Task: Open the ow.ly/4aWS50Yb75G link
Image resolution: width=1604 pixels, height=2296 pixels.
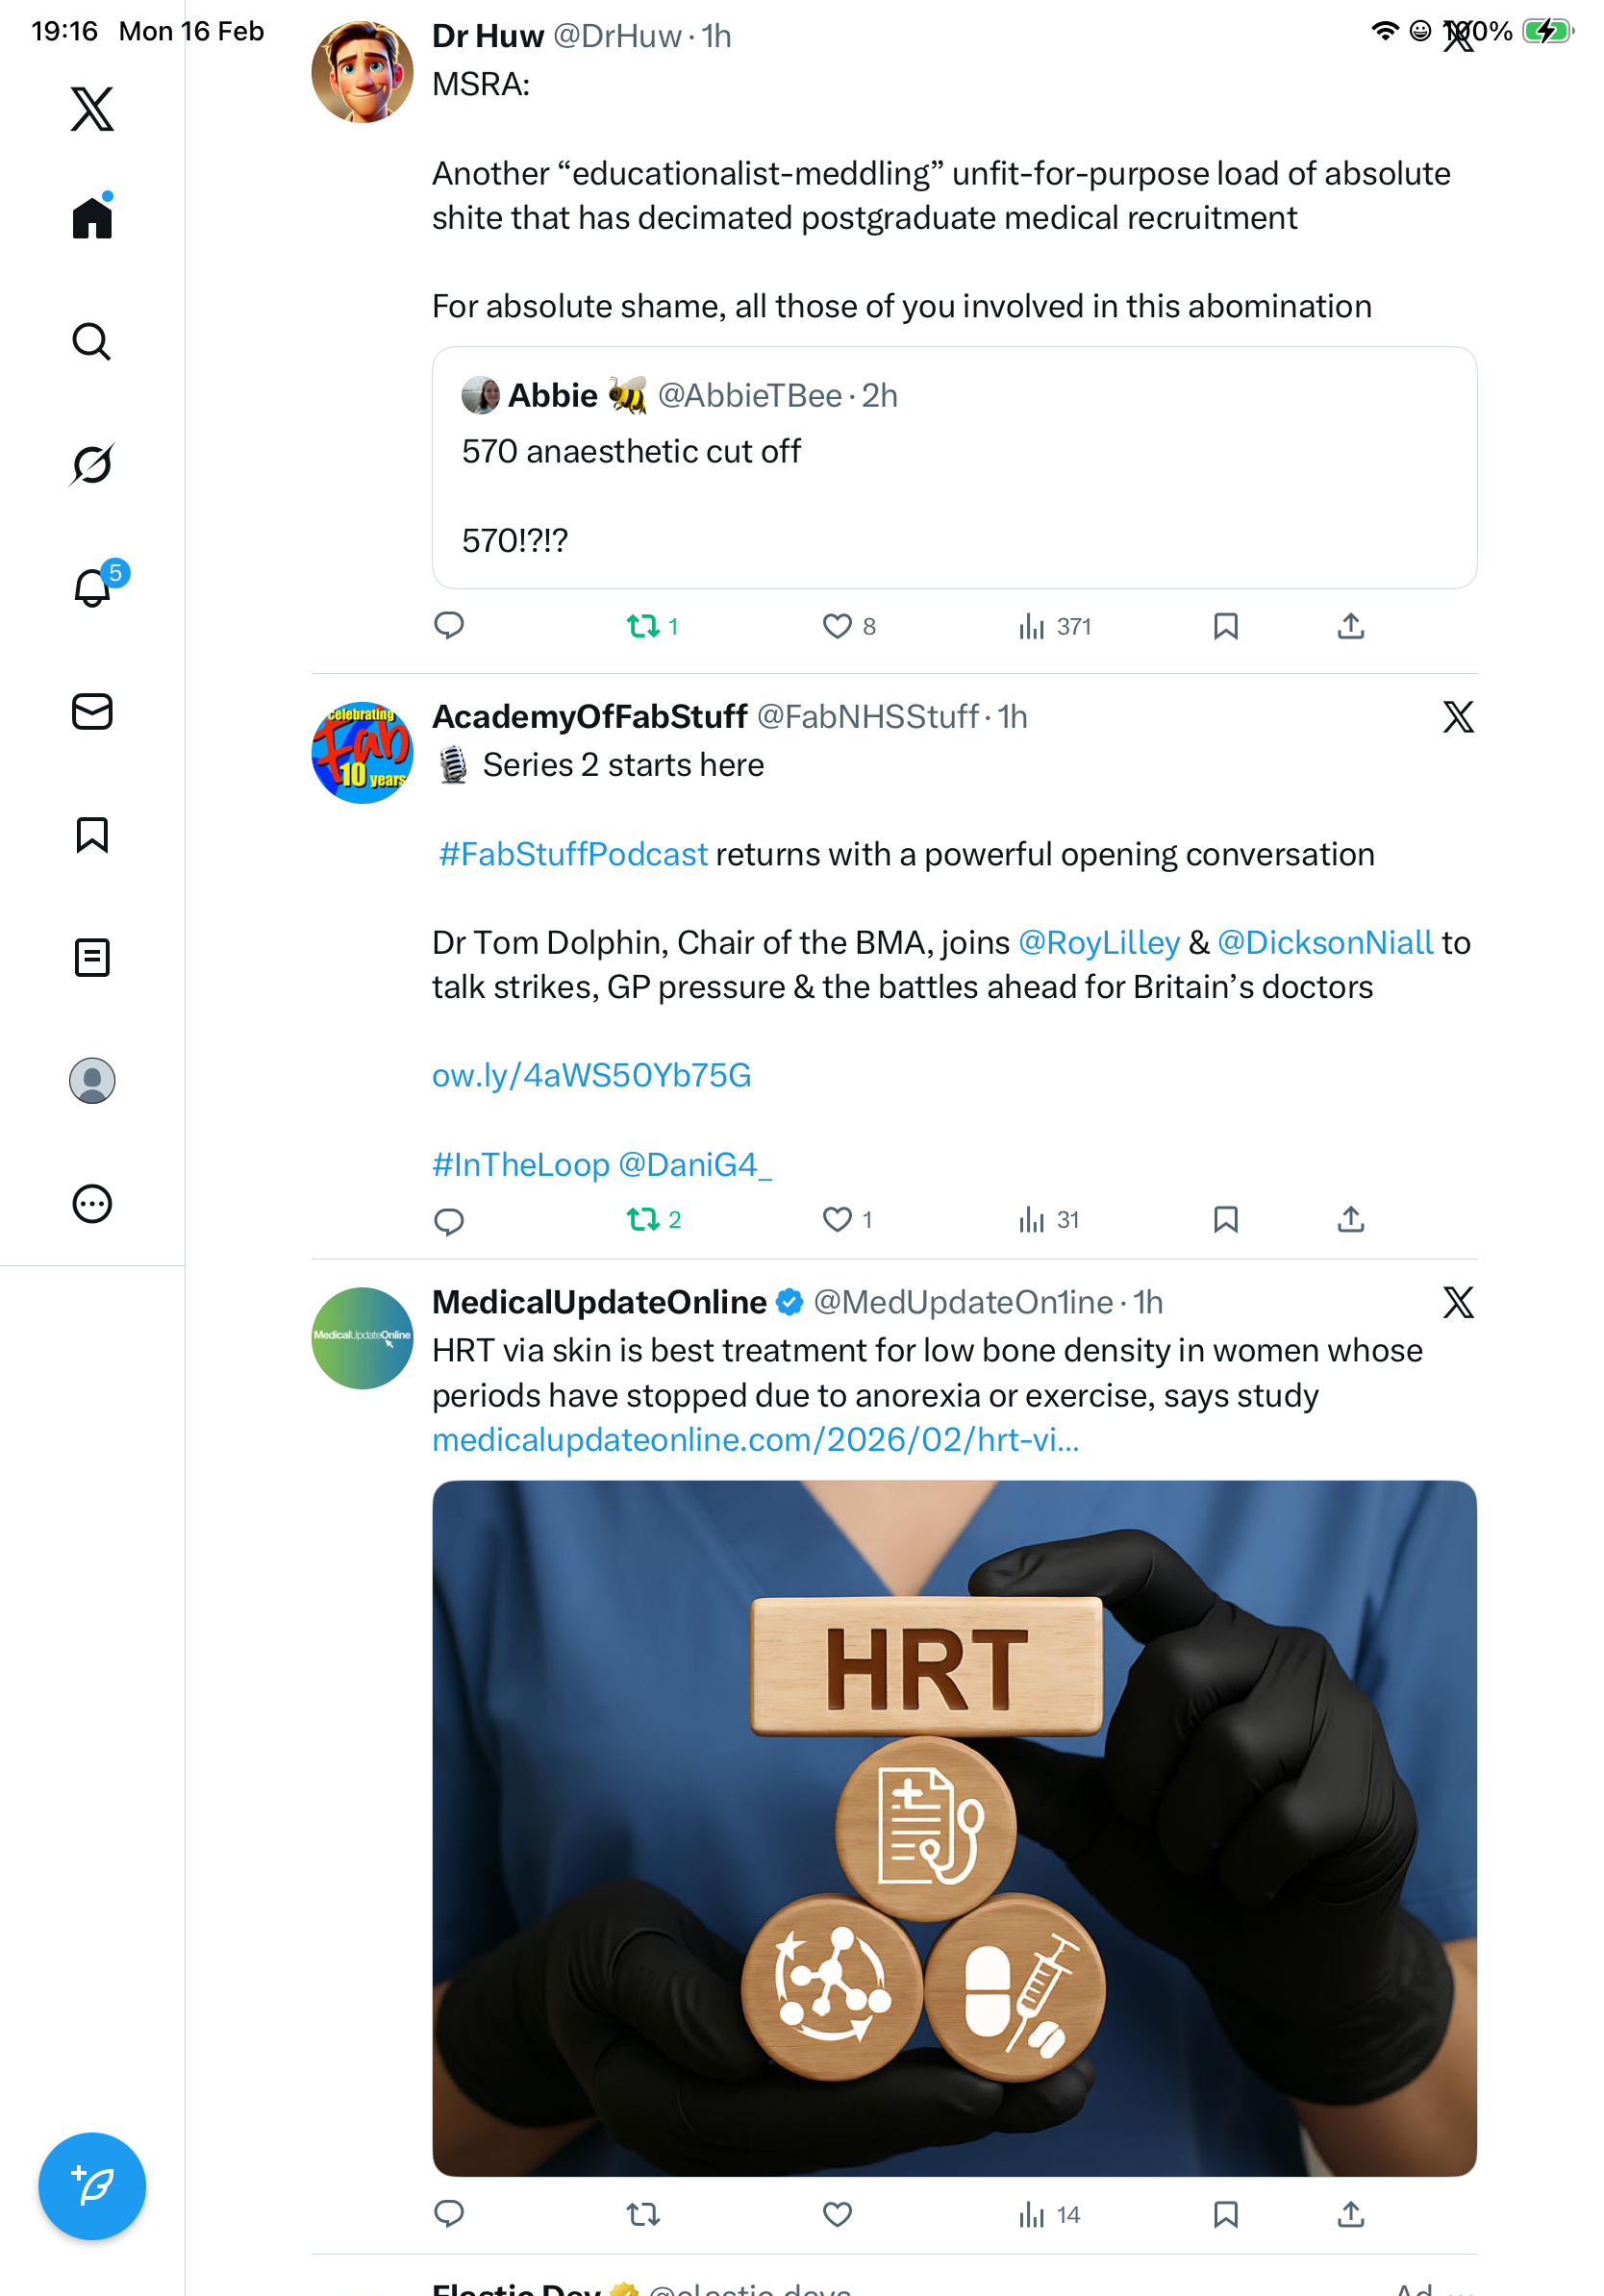Action: (x=591, y=1075)
